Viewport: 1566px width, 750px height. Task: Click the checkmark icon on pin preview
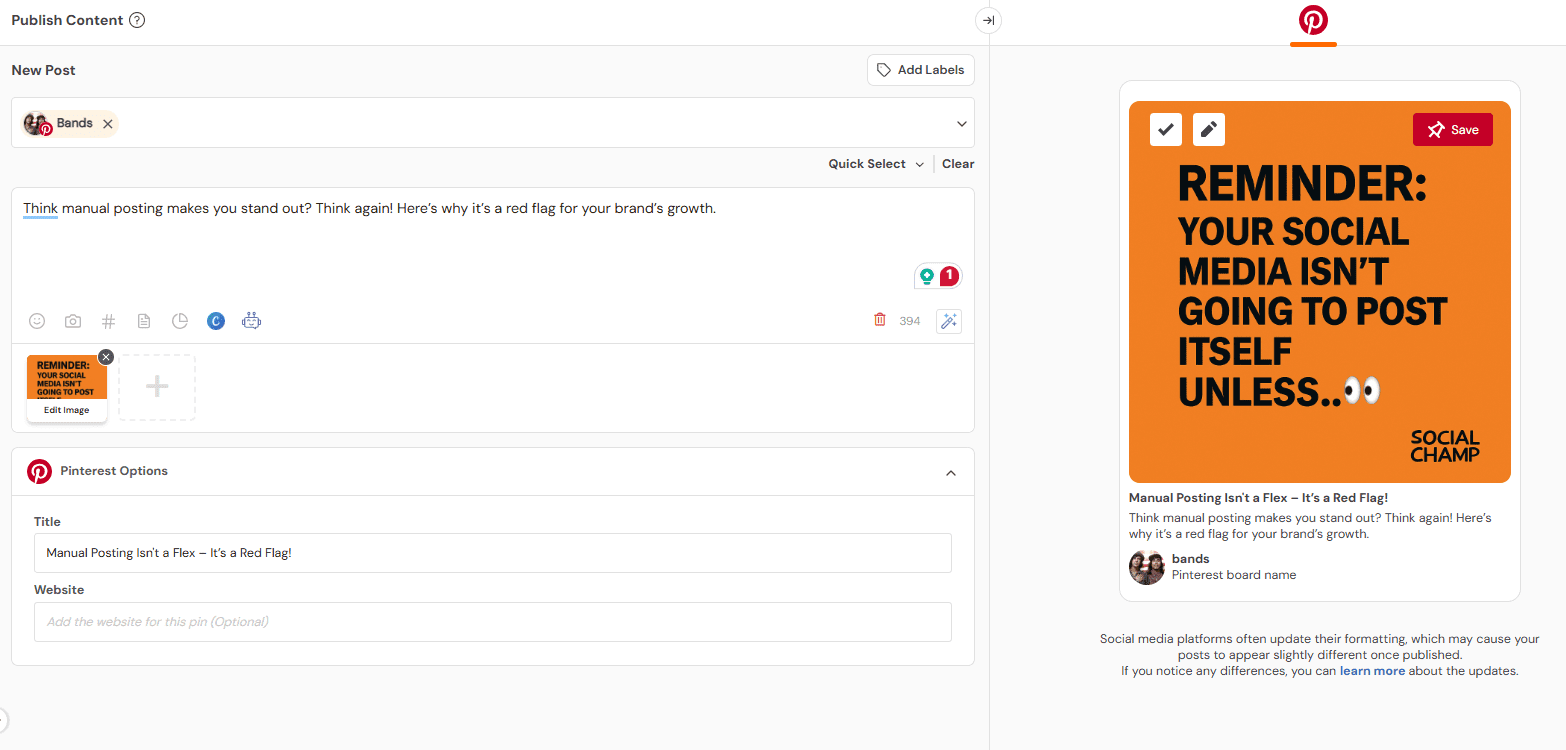click(1166, 130)
